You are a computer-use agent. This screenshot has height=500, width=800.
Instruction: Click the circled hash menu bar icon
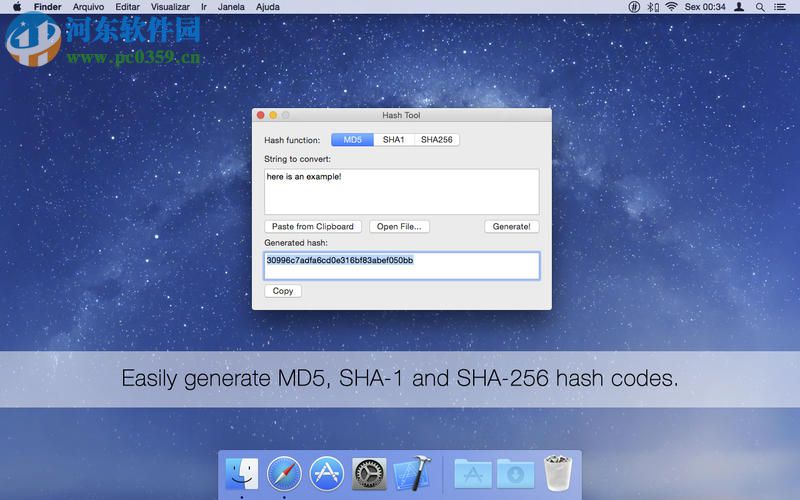pyautogui.click(x=634, y=7)
